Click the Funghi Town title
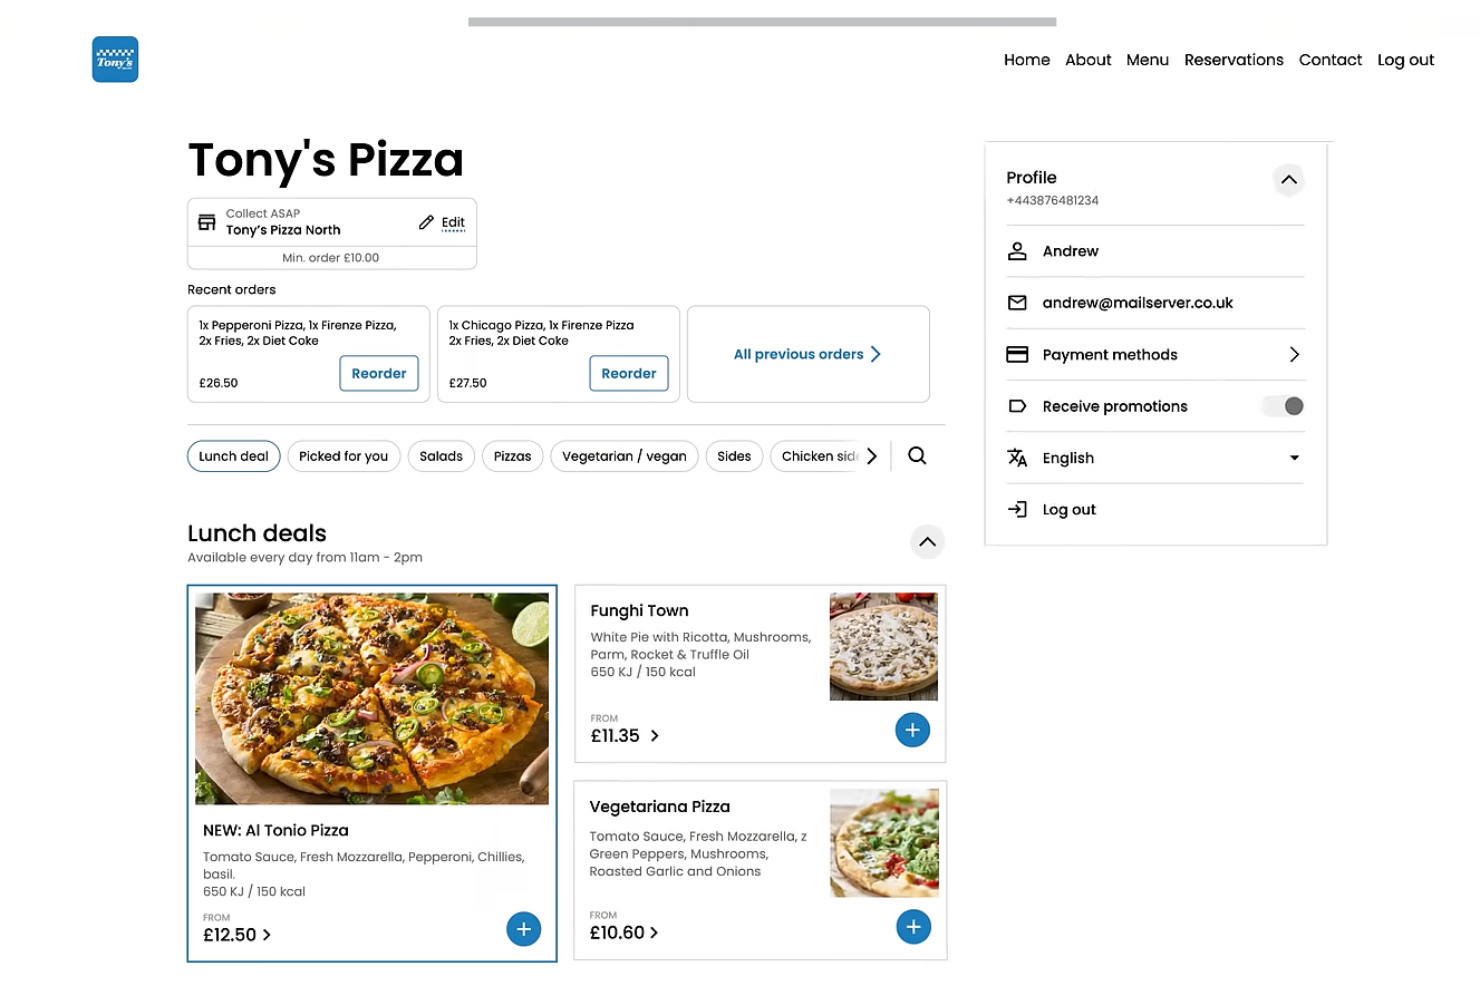 point(639,611)
